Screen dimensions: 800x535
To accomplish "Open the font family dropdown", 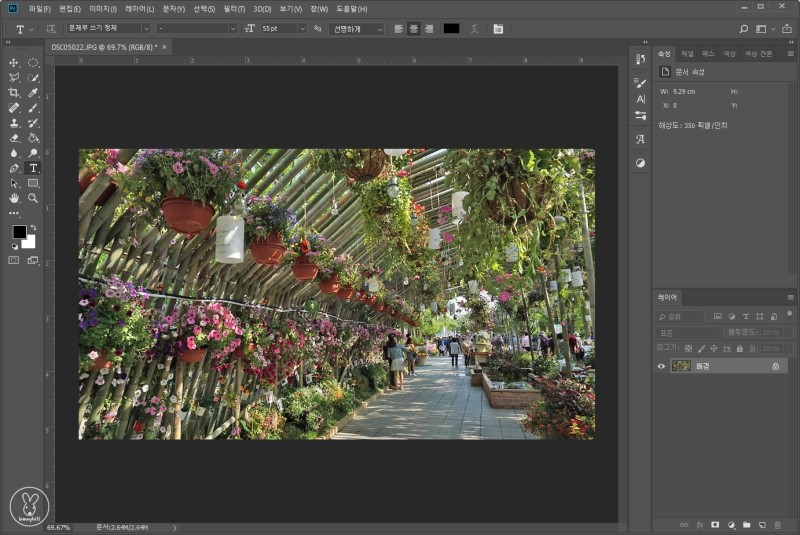I will click(146, 29).
